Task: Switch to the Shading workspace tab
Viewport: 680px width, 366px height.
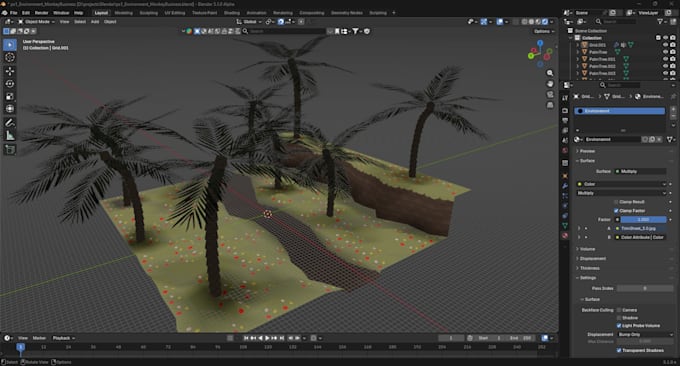Action: click(232, 13)
